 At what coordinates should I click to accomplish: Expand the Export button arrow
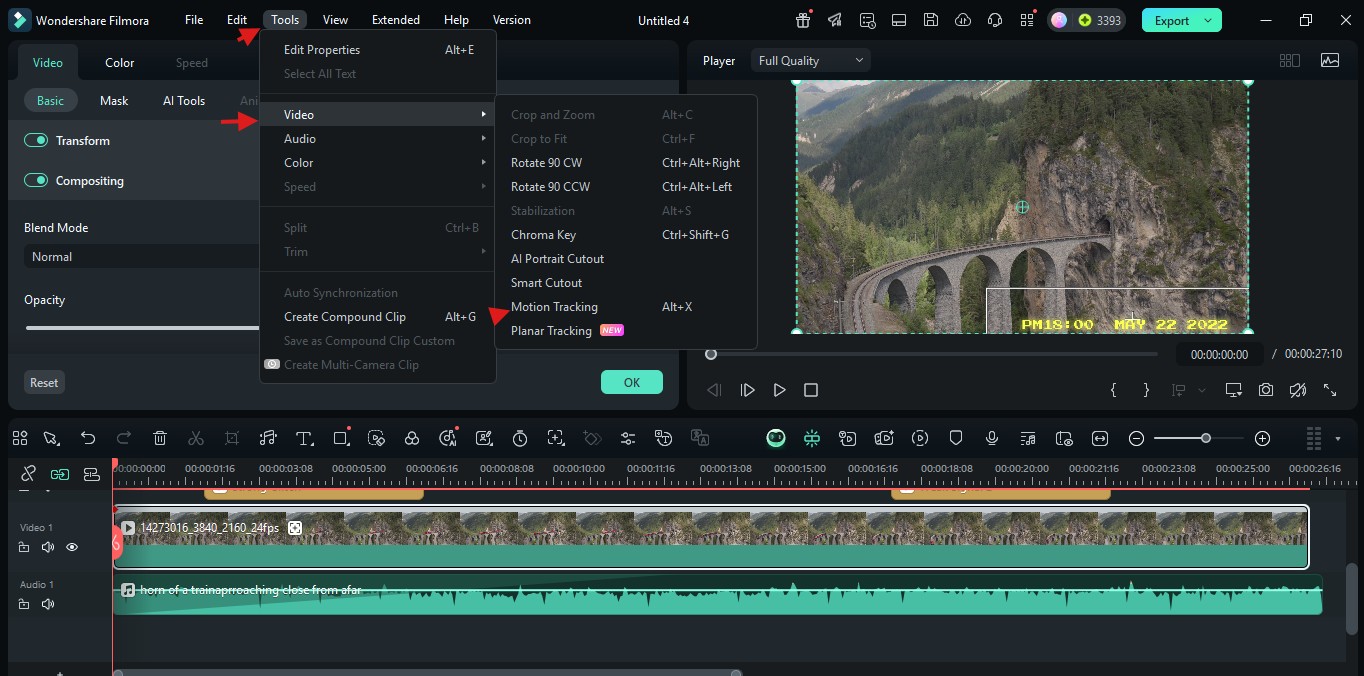coord(1209,20)
